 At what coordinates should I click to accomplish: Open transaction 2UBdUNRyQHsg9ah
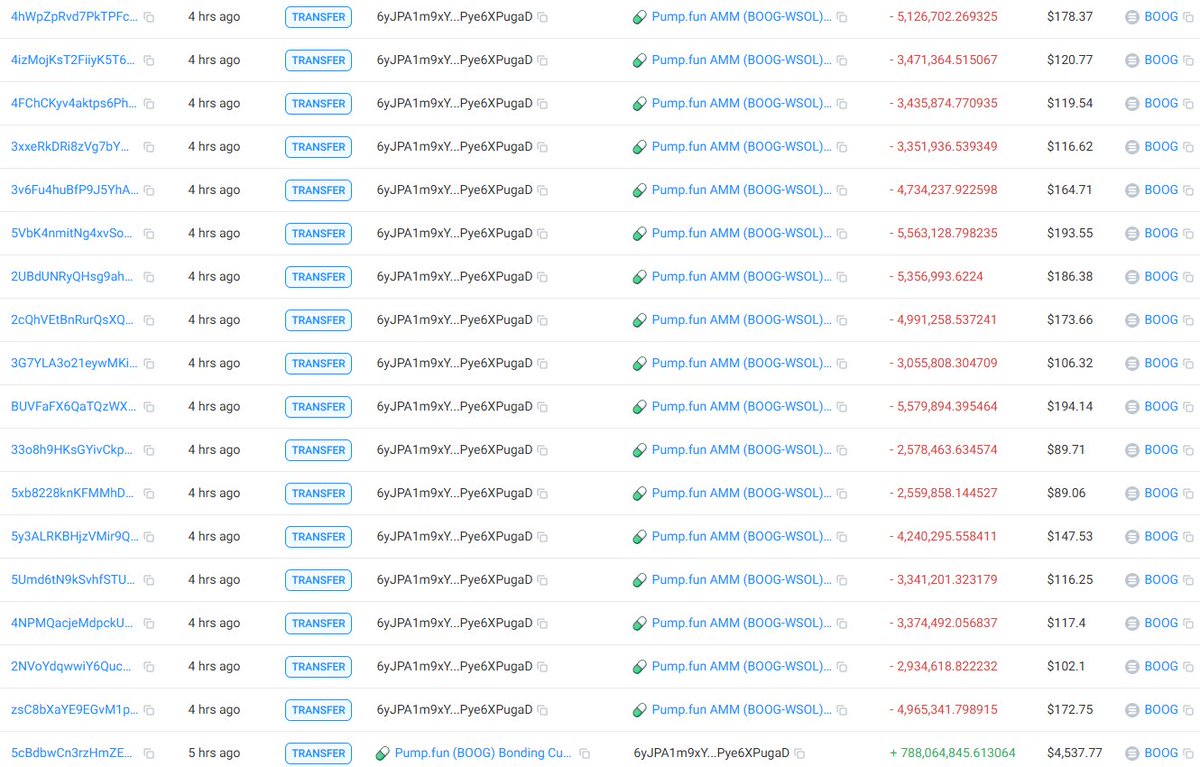click(72, 276)
